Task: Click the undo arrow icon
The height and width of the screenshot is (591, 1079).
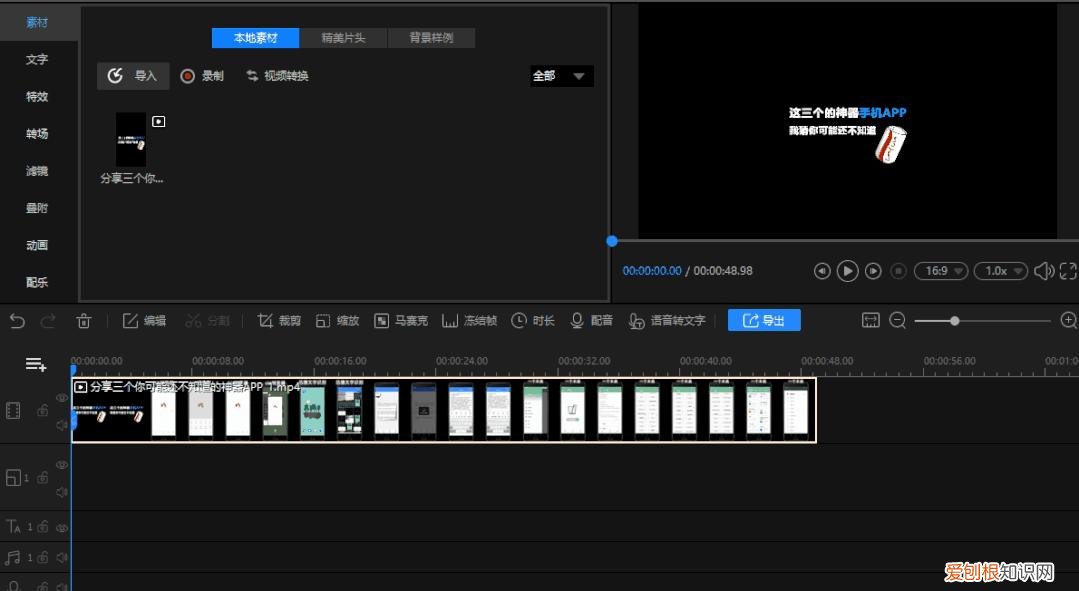Action: (x=18, y=320)
